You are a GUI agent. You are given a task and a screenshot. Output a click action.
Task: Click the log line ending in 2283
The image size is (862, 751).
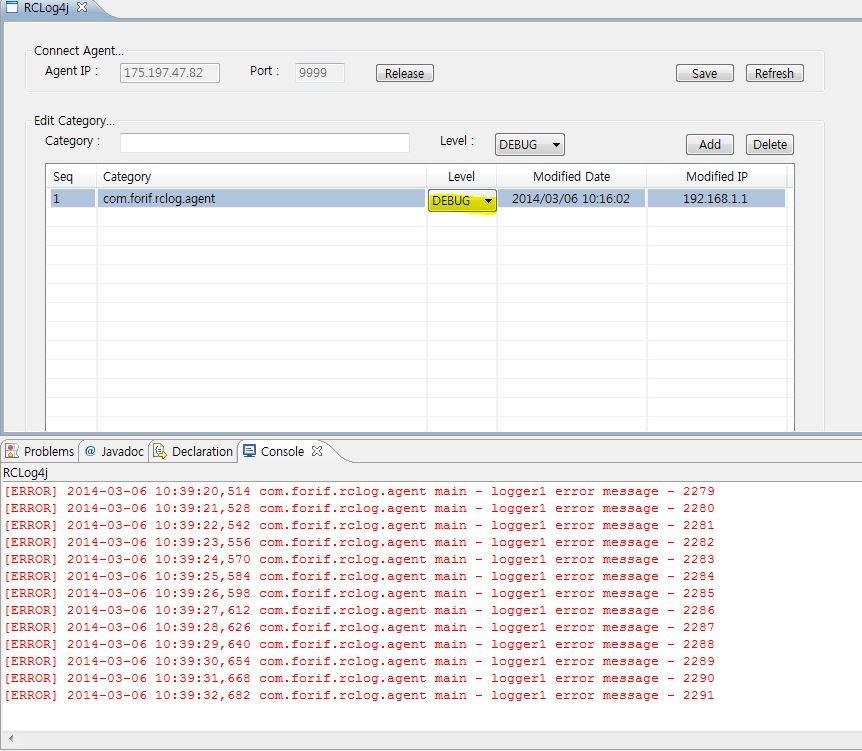click(359, 560)
